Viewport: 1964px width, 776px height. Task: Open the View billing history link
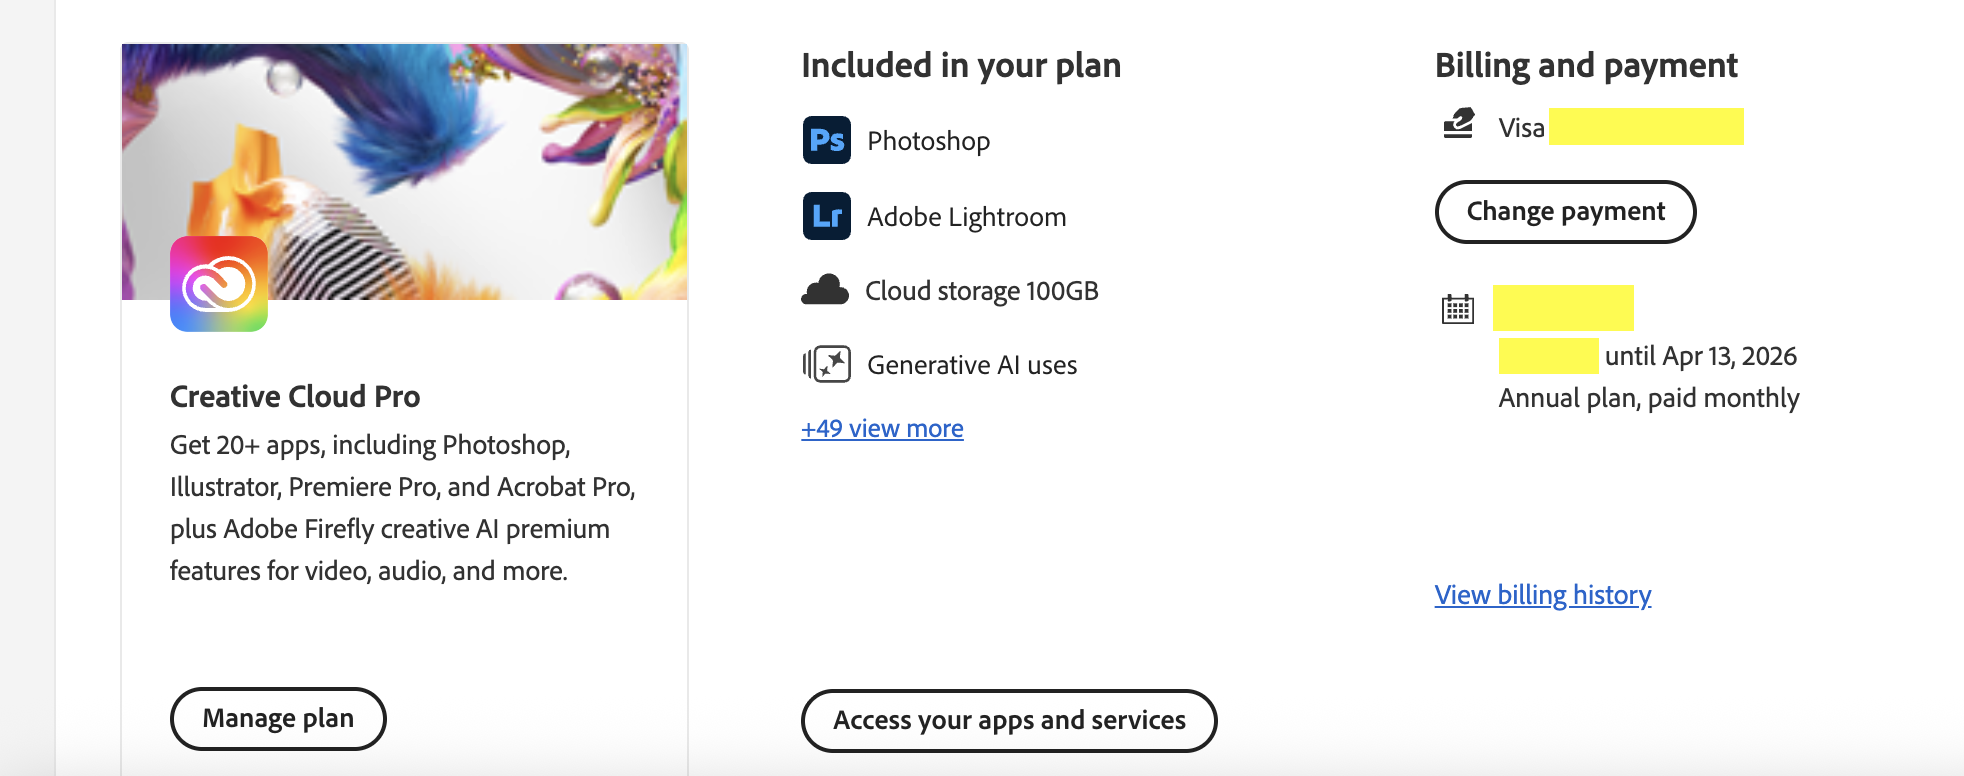pos(1542,595)
